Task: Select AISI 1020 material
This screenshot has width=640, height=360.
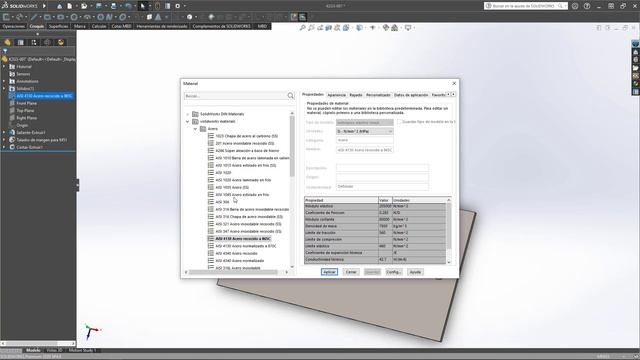Action: (x=223, y=173)
